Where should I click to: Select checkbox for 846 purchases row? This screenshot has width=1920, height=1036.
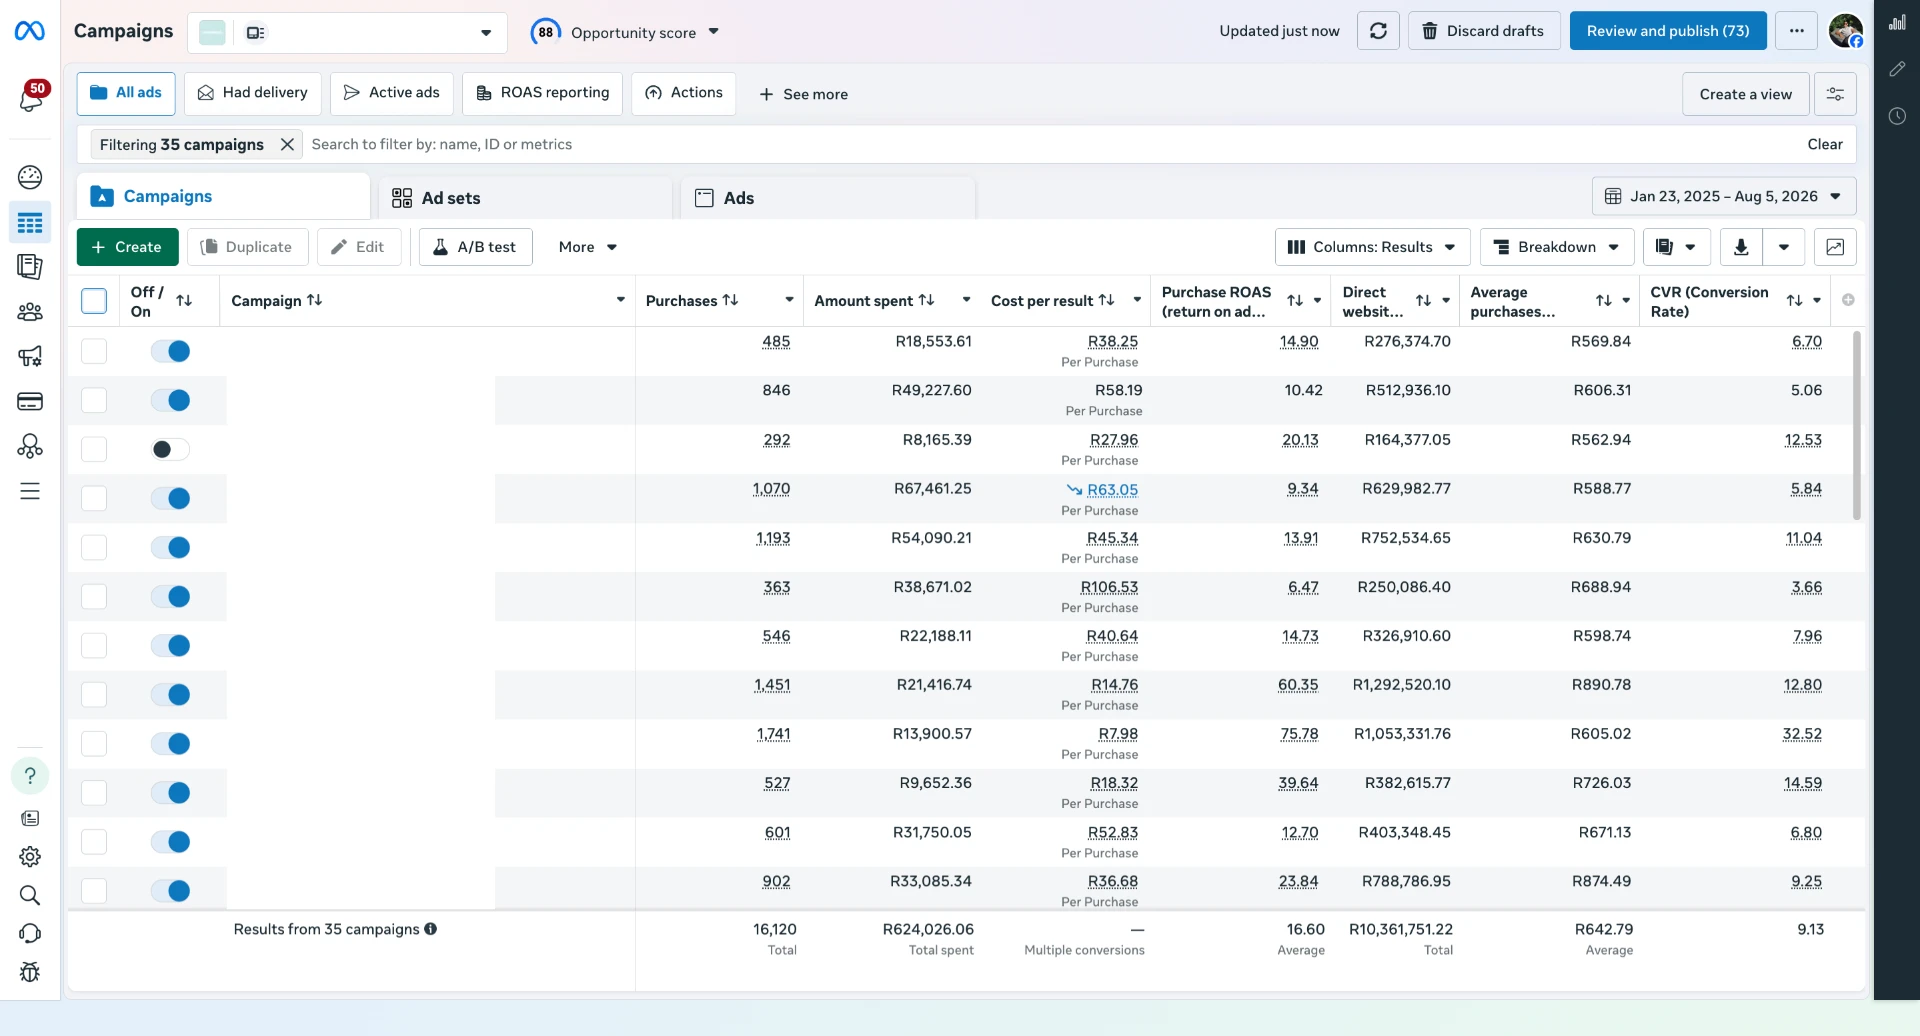click(94, 400)
